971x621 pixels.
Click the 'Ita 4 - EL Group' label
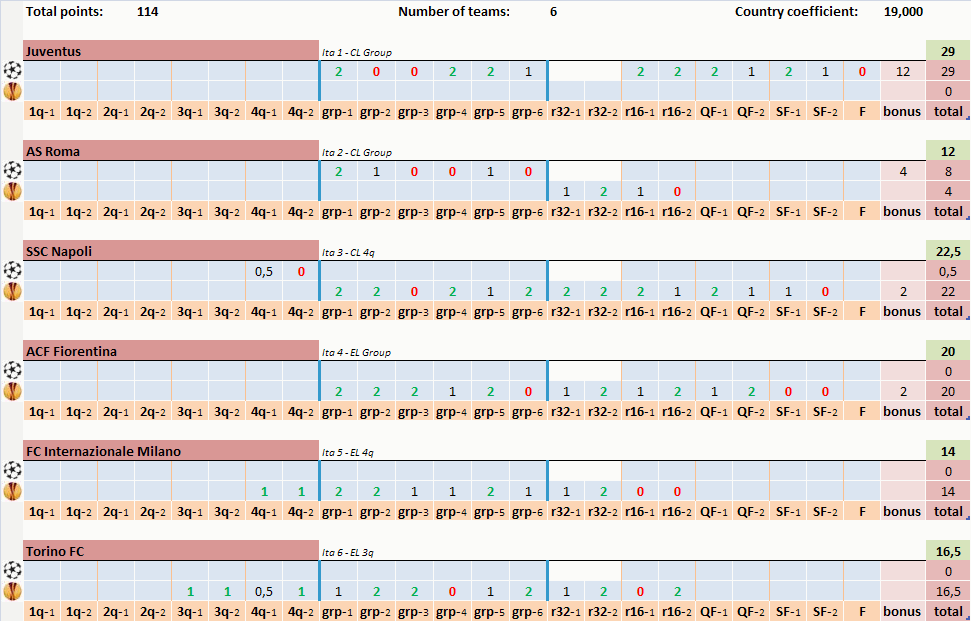tap(356, 352)
